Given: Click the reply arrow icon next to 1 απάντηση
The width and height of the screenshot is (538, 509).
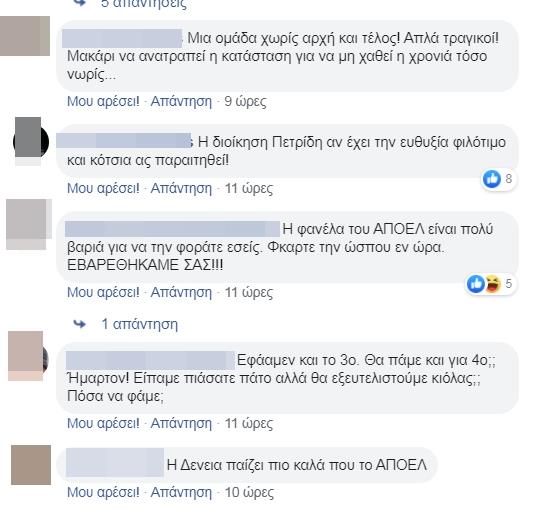Looking at the screenshot, I should [x=80, y=324].
